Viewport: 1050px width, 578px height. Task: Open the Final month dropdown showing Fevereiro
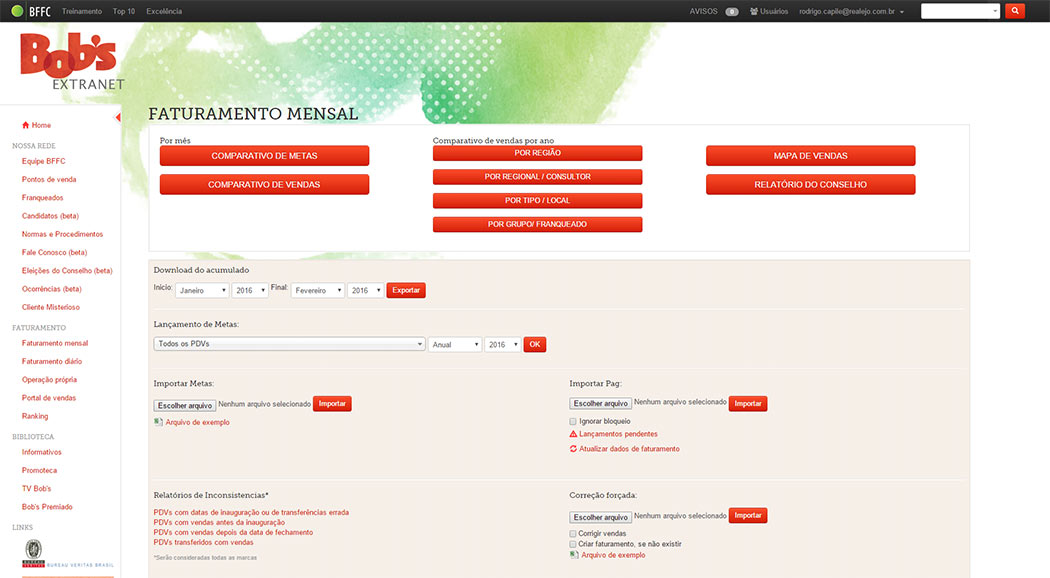point(317,290)
